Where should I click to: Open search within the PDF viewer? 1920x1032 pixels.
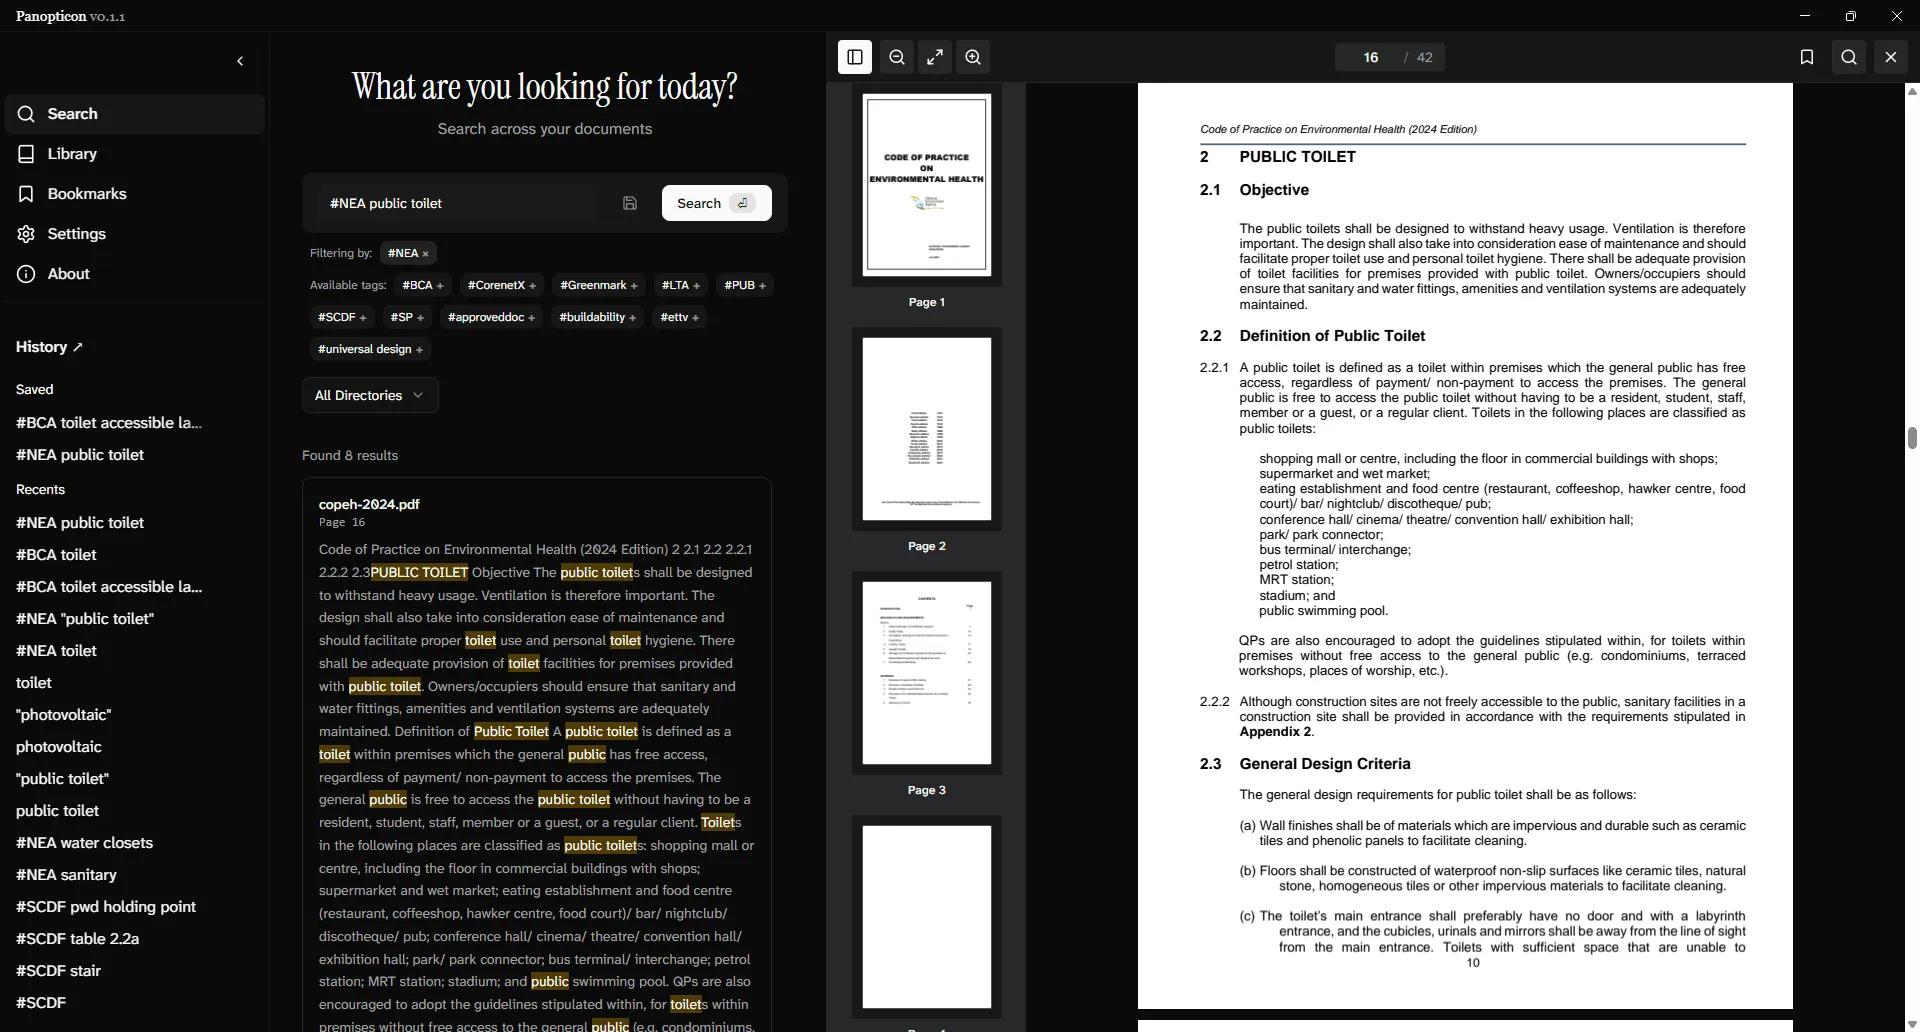(1849, 57)
